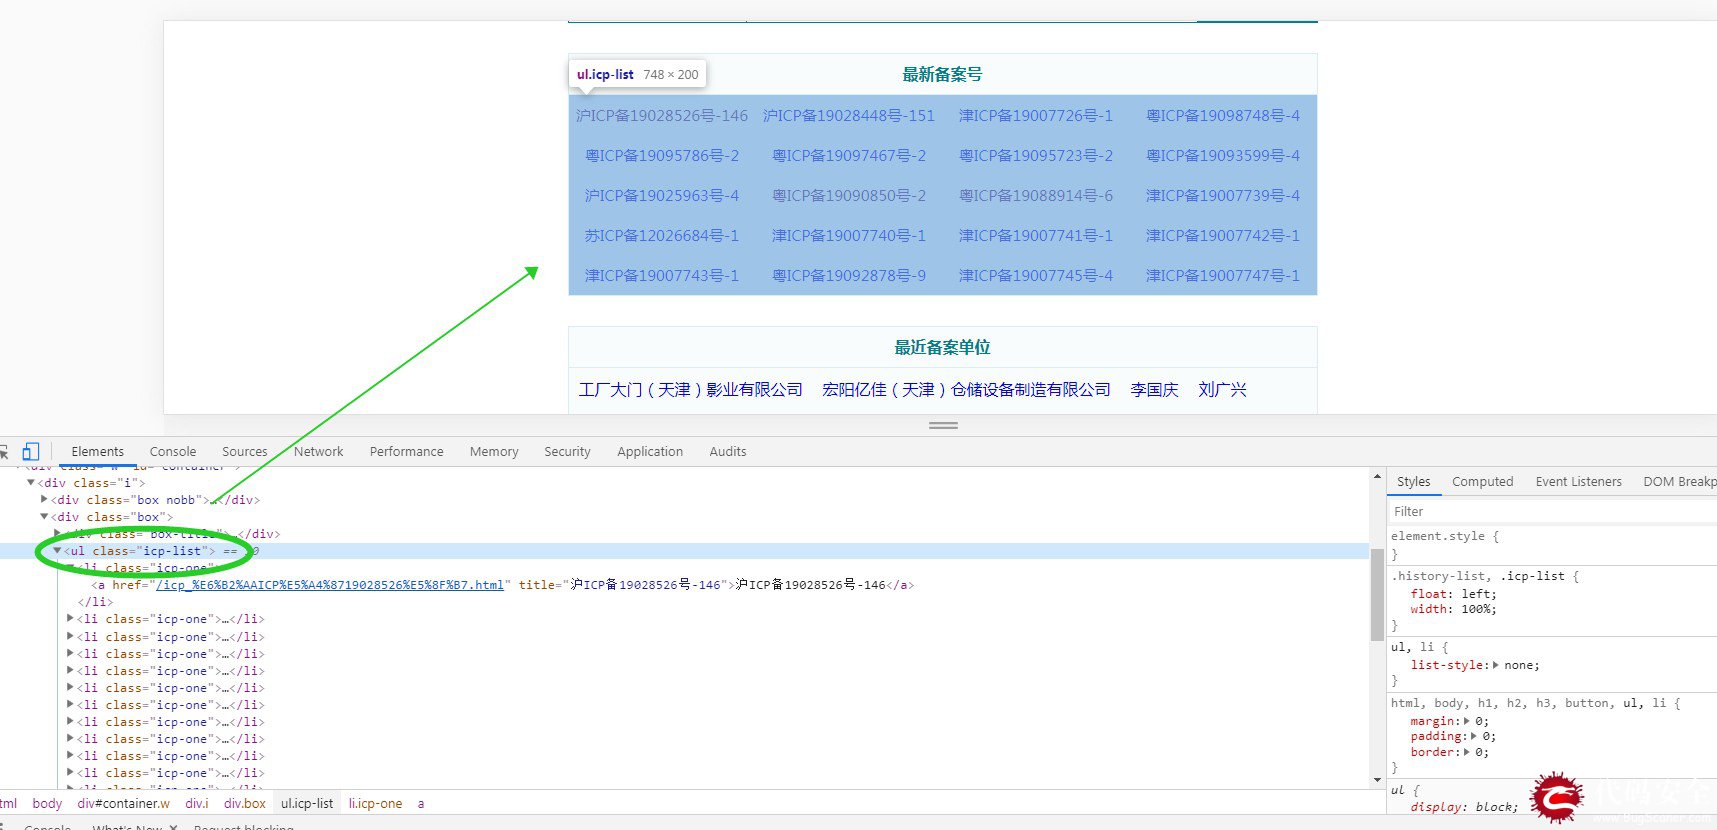1717x830 pixels.
Task: Expand the border shorthand triangle
Action: pyautogui.click(x=1466, y=753)
